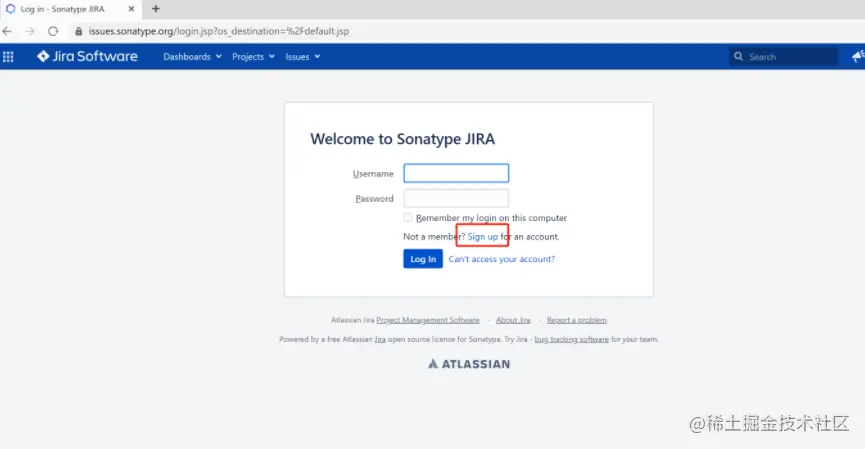The height and width of the screenshot is (449, 865).
Task: Reload the page with refresh icon
Action: [x=53, y=31]
